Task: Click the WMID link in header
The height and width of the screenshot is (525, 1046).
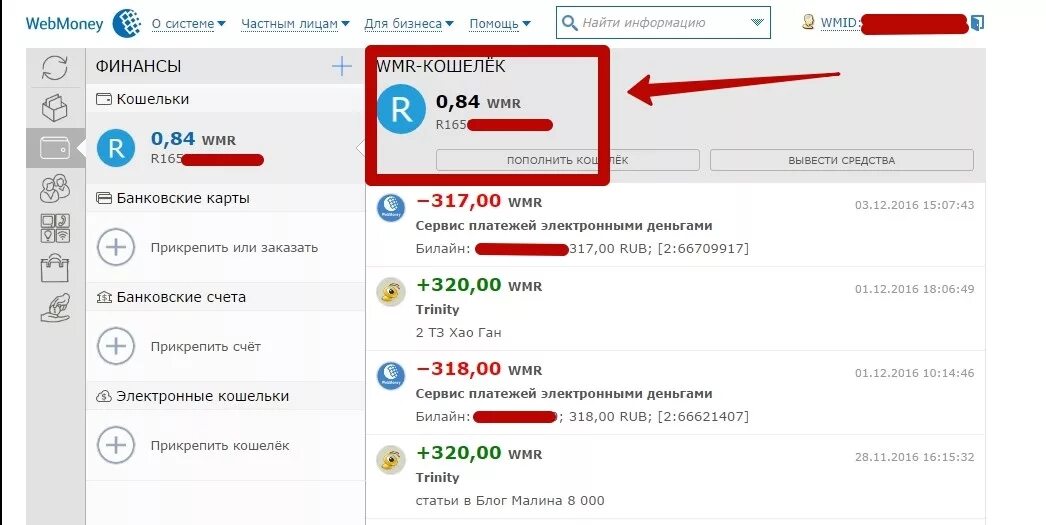Action: point(839,23)
